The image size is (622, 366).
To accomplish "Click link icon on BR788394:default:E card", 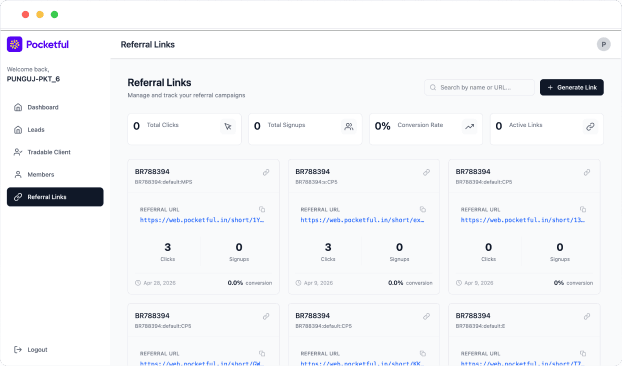I will coord(587,316).
